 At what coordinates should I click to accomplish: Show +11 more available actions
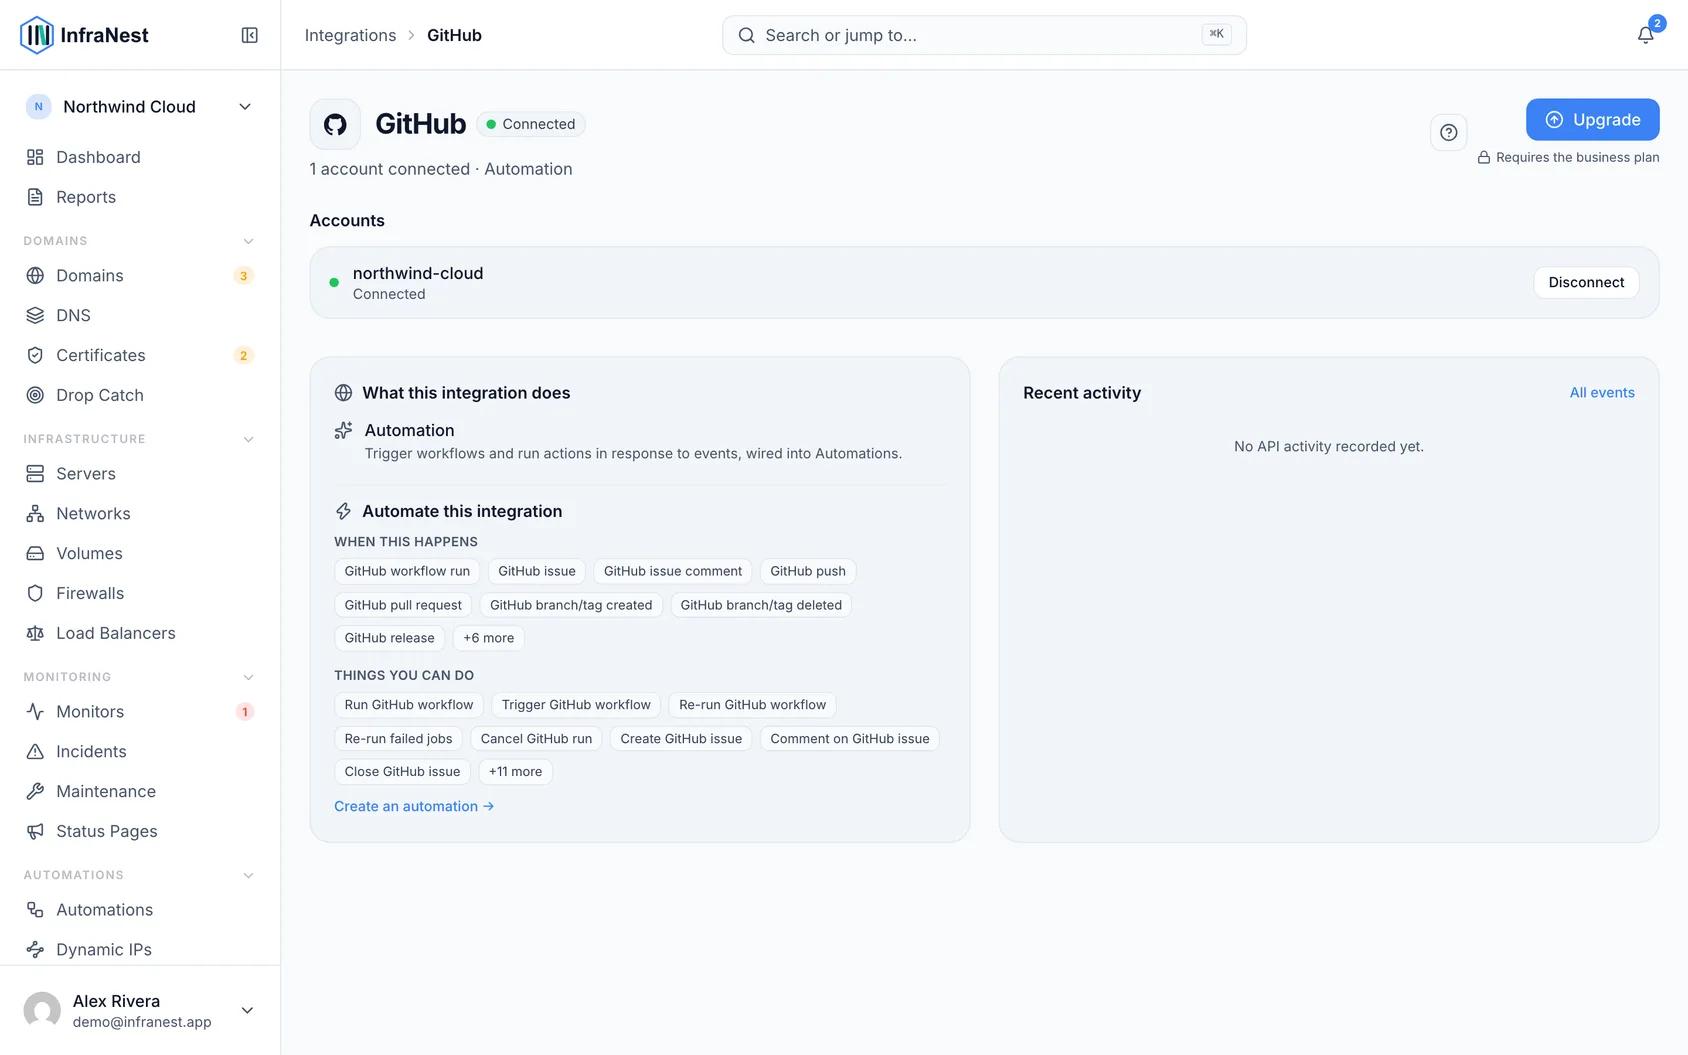coord(515,772)
